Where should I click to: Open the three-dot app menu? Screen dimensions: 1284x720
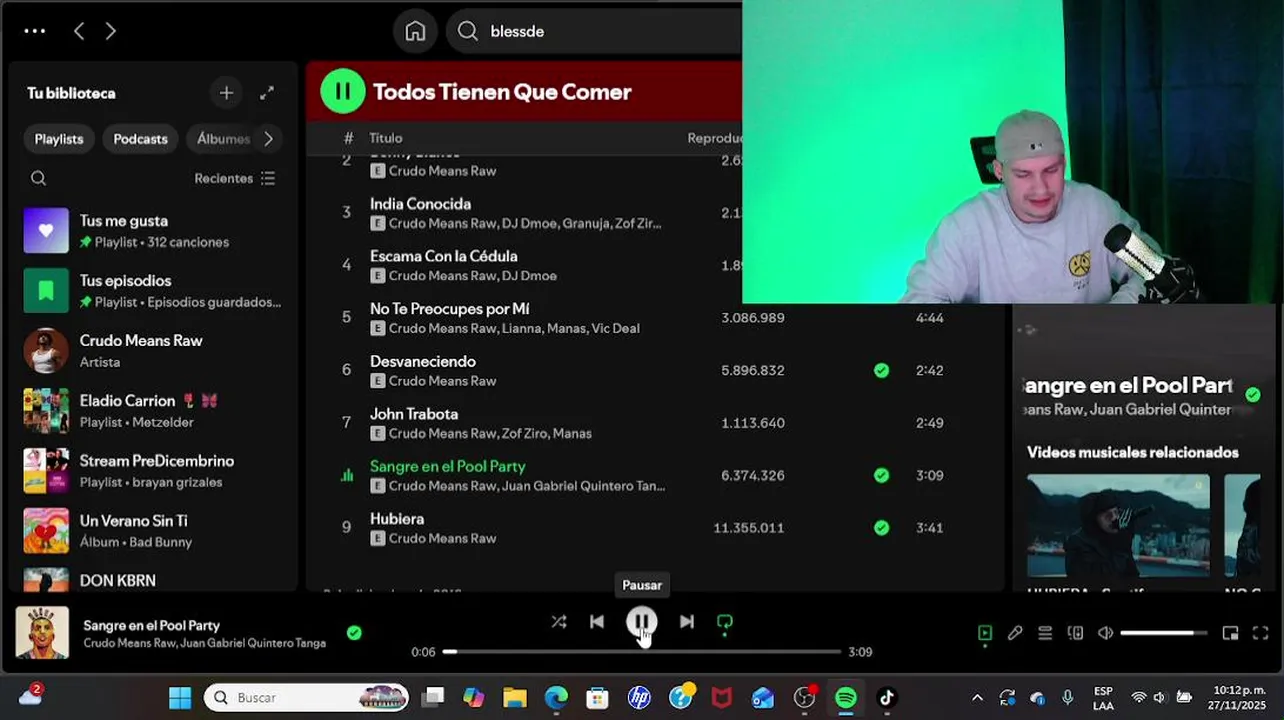click(x=35, y=31)
